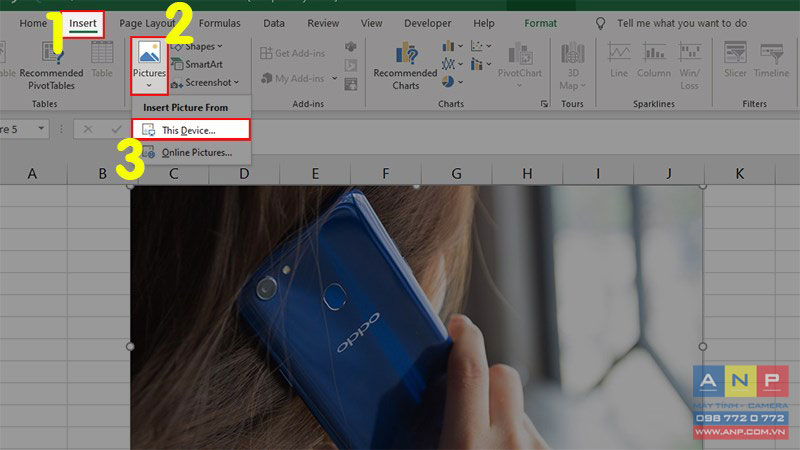Click the formula bar Cancel X icon
This screenshot has height=450, width=800.
pyautogui.click(x=88, y=129)
